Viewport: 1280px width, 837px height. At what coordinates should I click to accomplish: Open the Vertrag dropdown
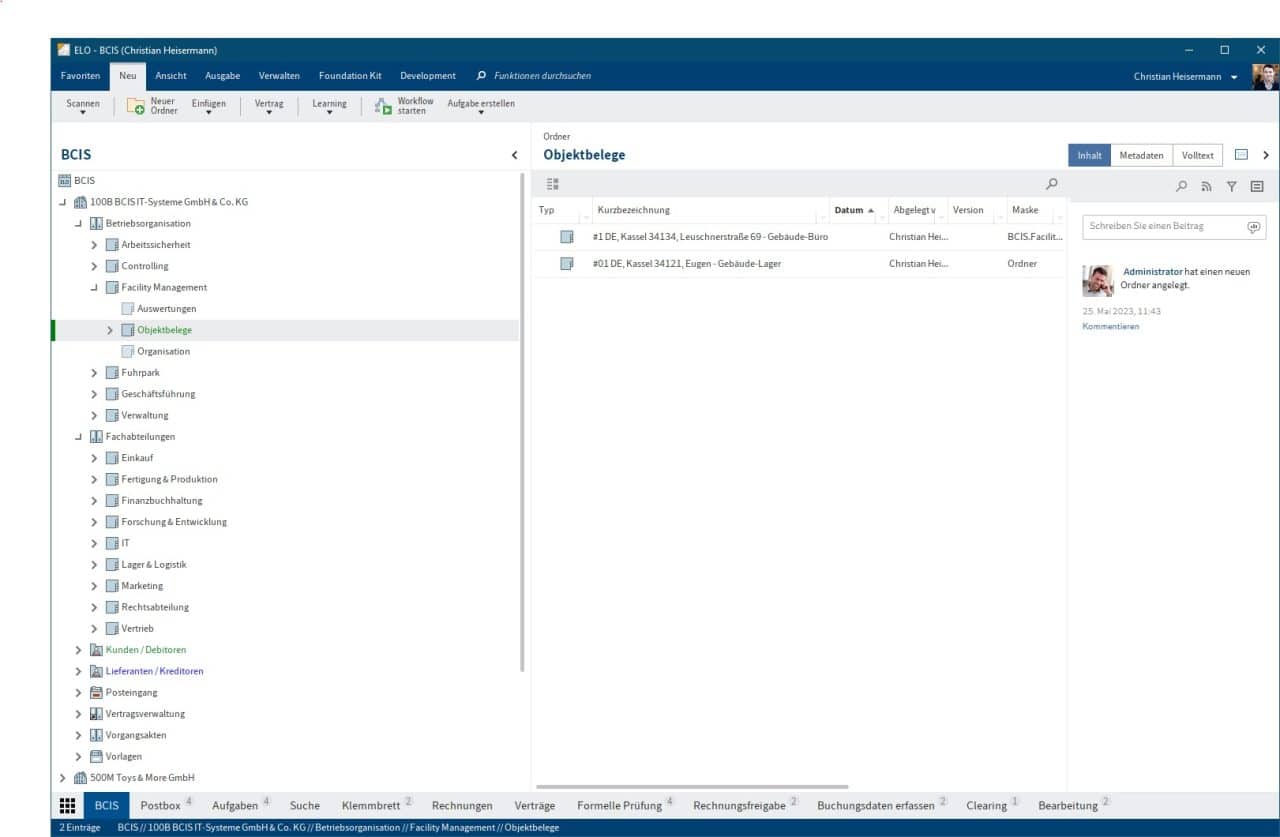(269, 107)
